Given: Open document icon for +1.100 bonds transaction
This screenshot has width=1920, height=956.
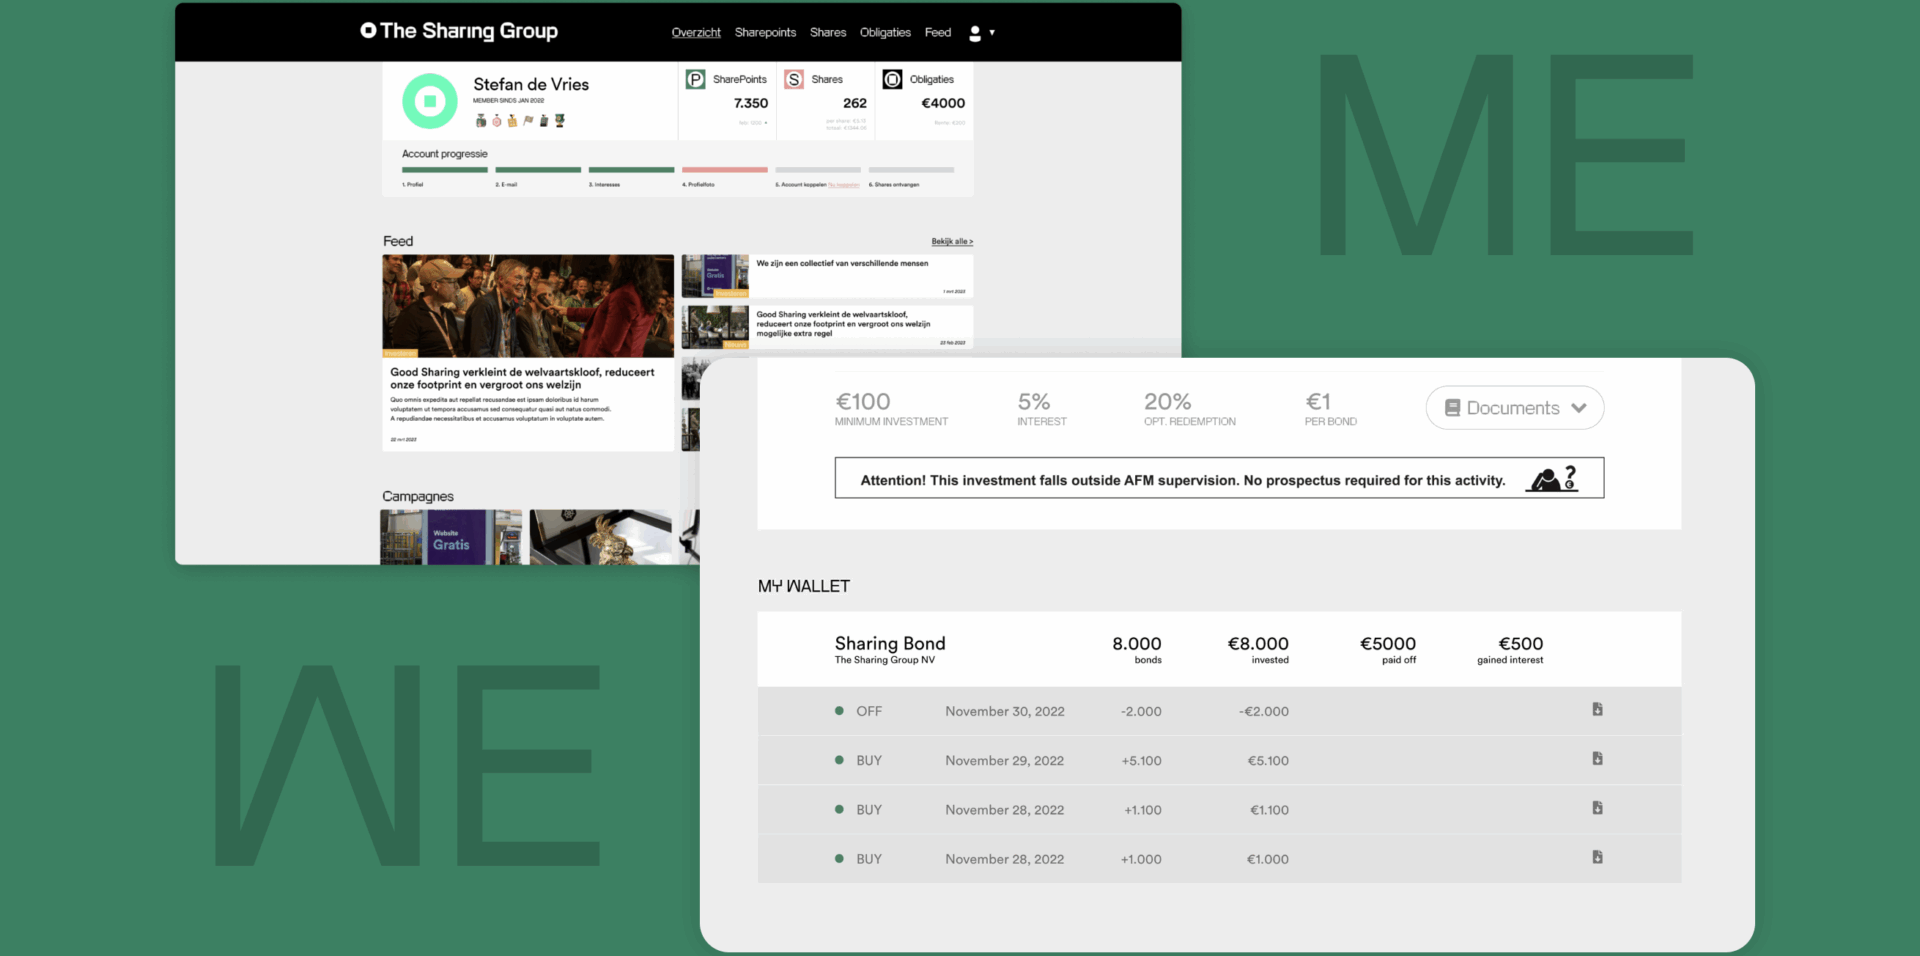Looking at the screenshot, I should 1597,808.
